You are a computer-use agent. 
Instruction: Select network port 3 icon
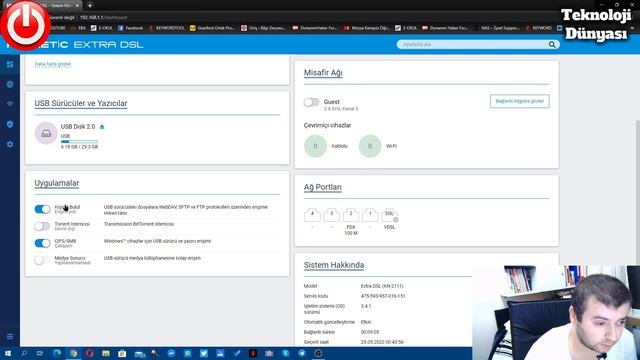[x=331, y=215]
